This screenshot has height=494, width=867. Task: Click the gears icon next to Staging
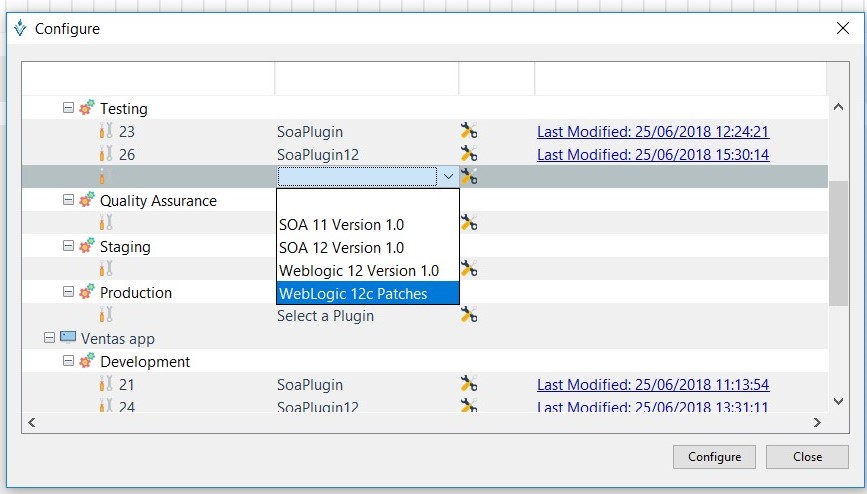pos(86,246)
